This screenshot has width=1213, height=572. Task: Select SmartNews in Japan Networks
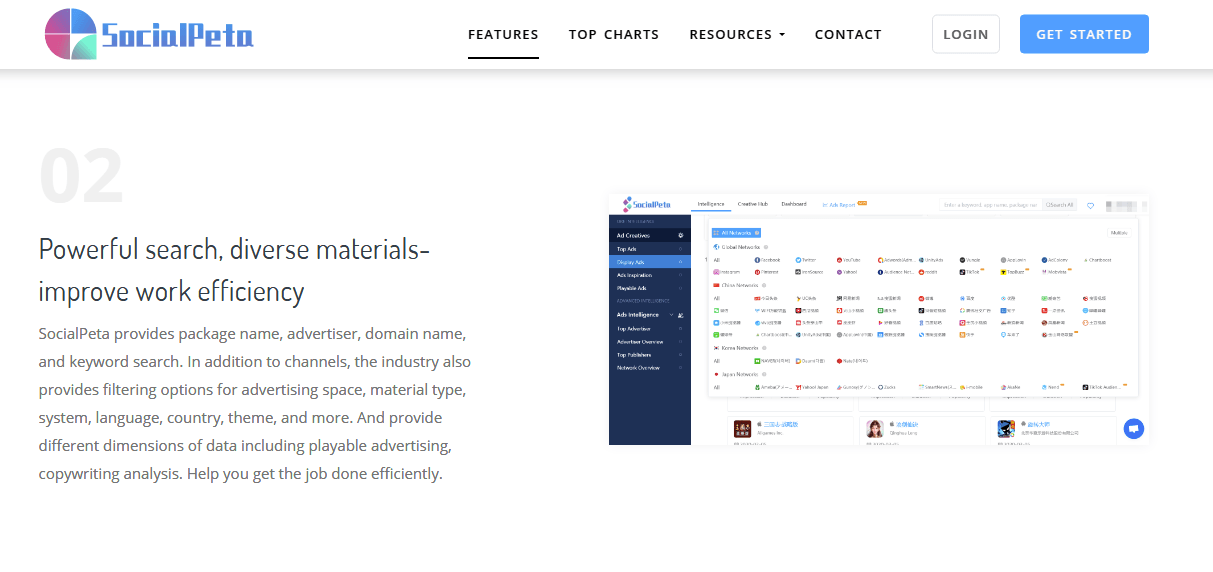point(937,387)
